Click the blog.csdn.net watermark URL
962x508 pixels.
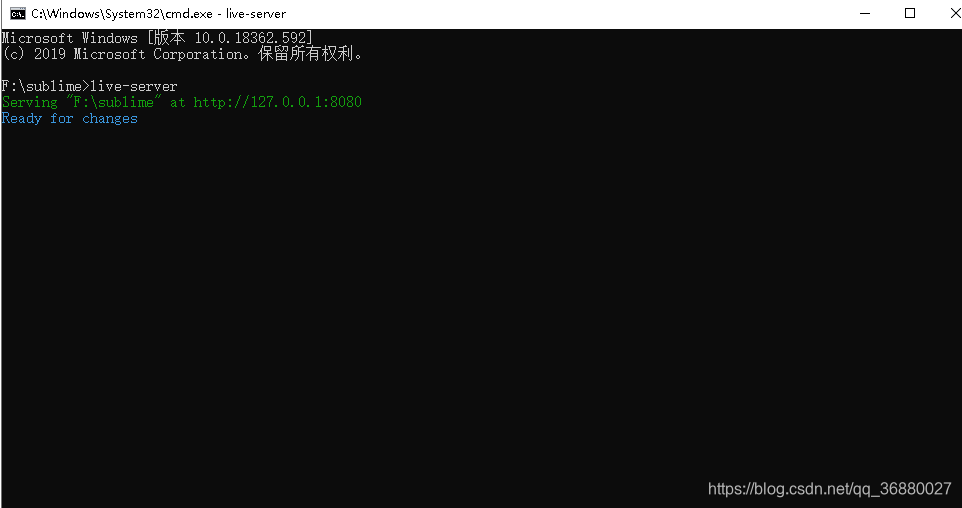(x=829, y=489)
